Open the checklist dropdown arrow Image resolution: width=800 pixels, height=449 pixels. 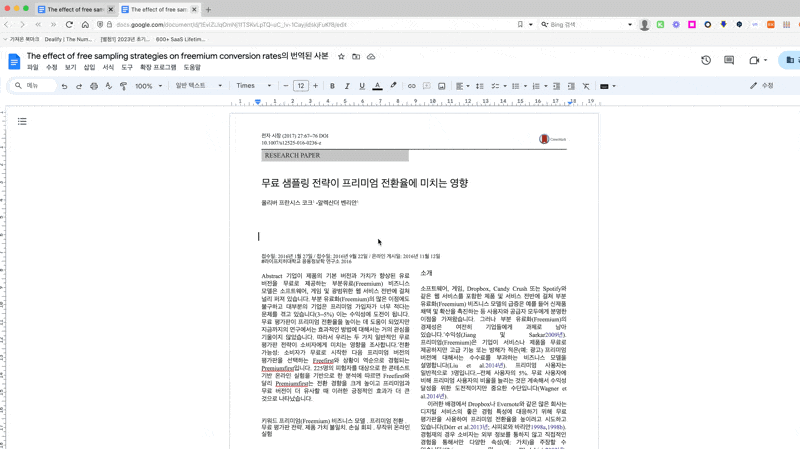point(505,86)
